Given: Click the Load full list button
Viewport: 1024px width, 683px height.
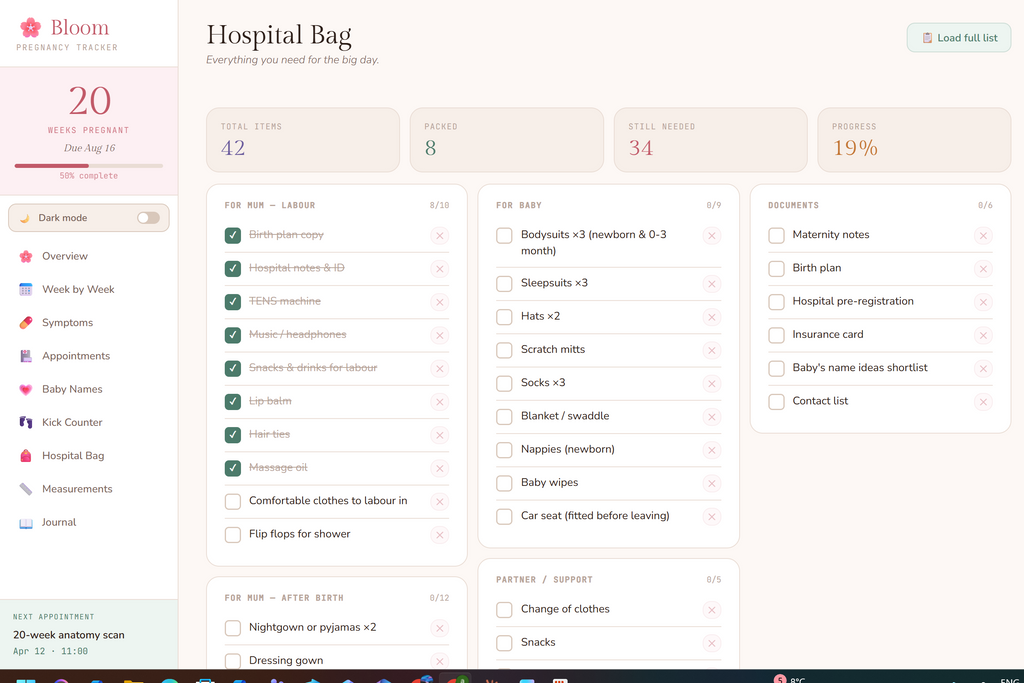Looking at the screenshot, I should [x=959, y=38].
